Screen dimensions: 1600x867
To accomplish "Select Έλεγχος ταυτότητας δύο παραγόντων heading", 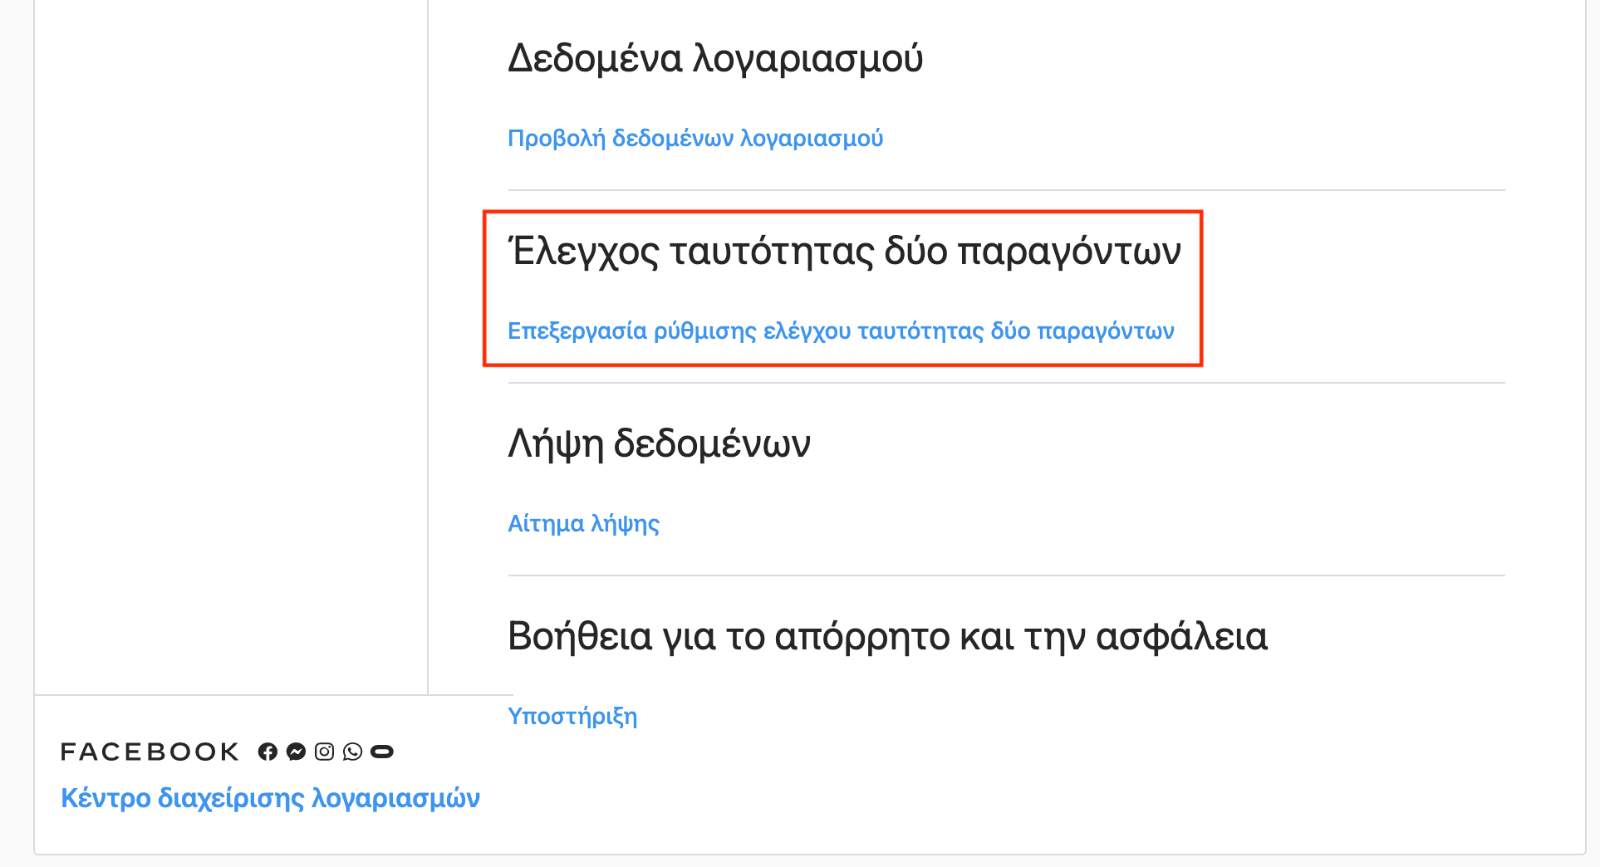I will (x=845, y=251).
